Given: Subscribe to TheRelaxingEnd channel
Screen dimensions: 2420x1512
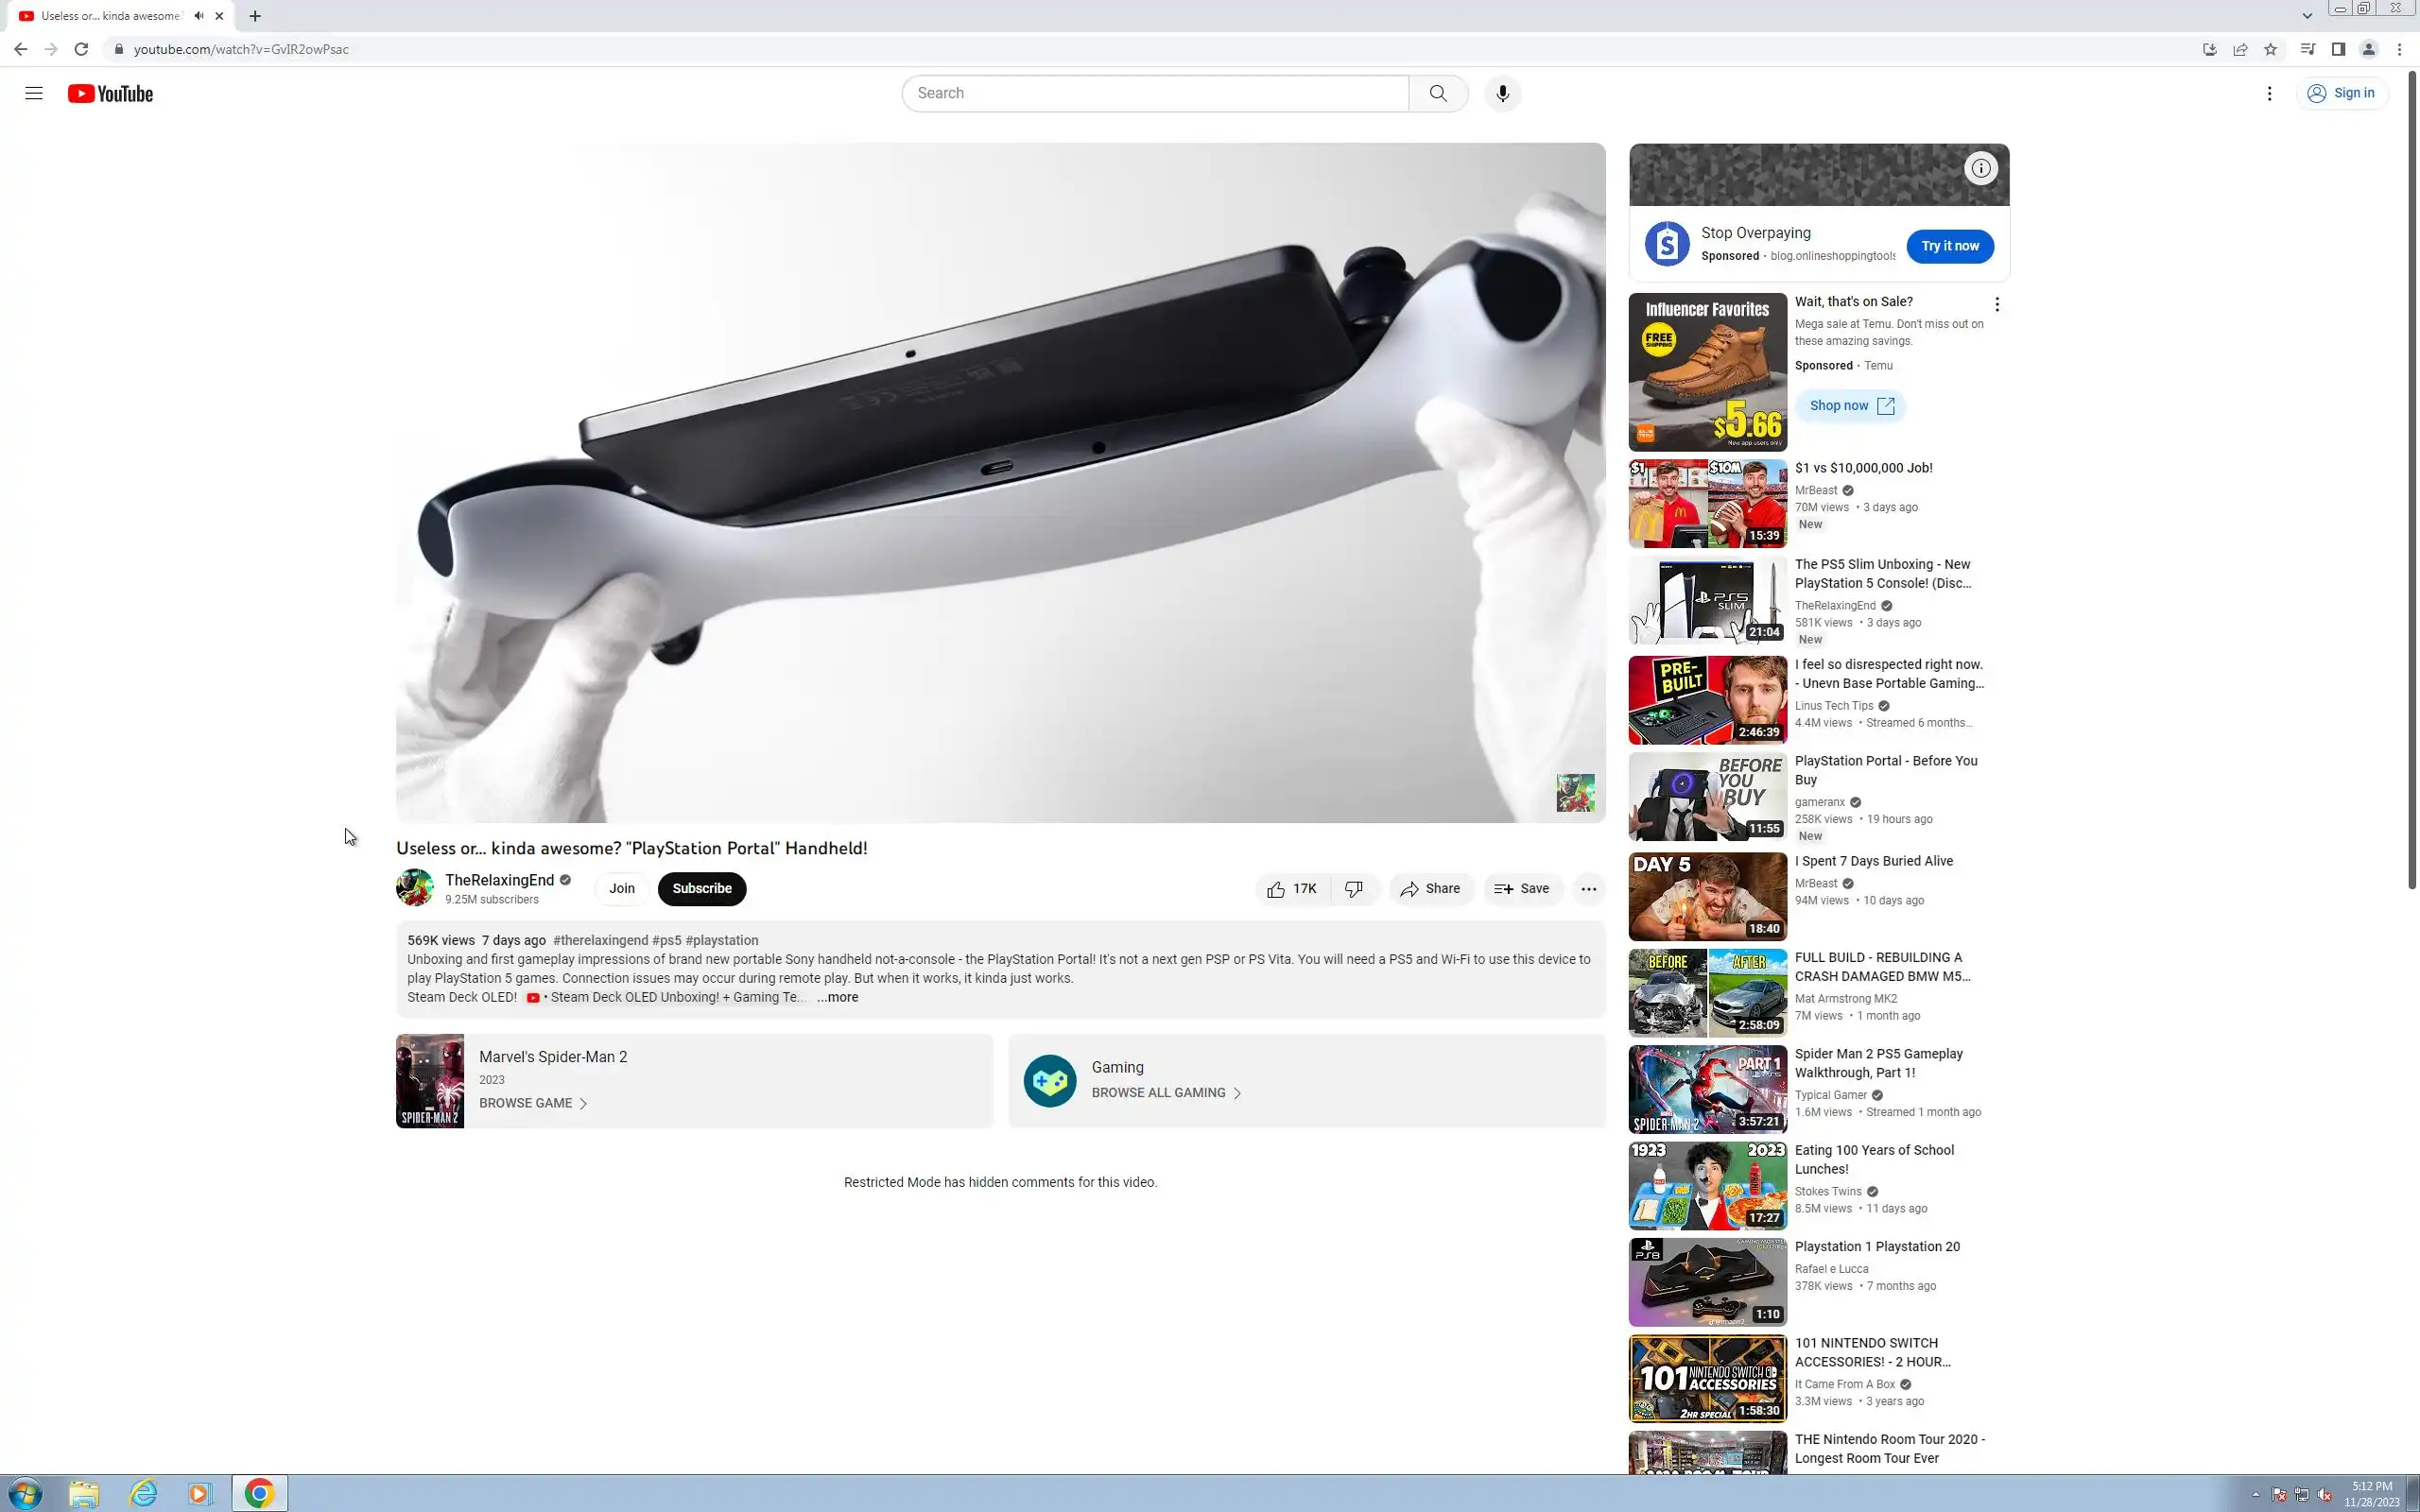Looking at the screenshot, I should (x=701, y=888).
